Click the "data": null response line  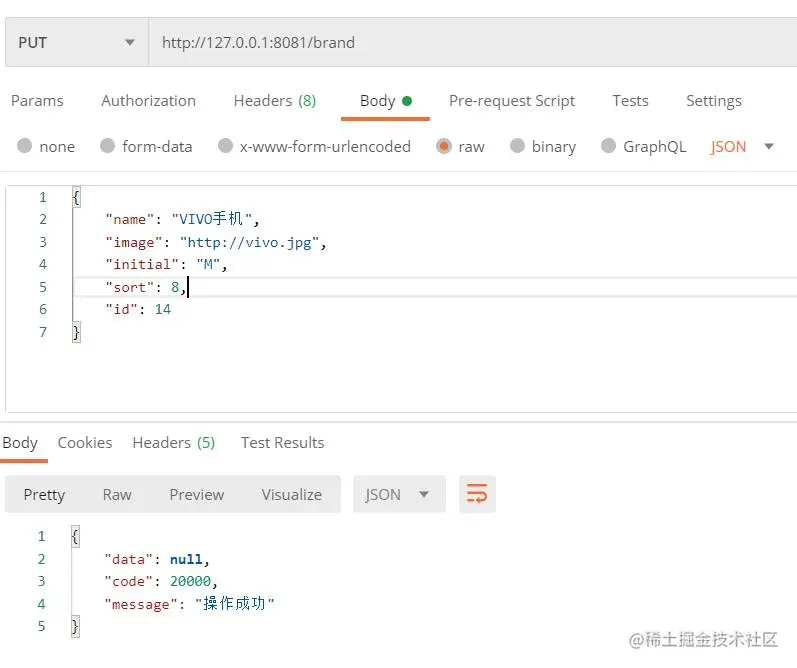(157, 559)
